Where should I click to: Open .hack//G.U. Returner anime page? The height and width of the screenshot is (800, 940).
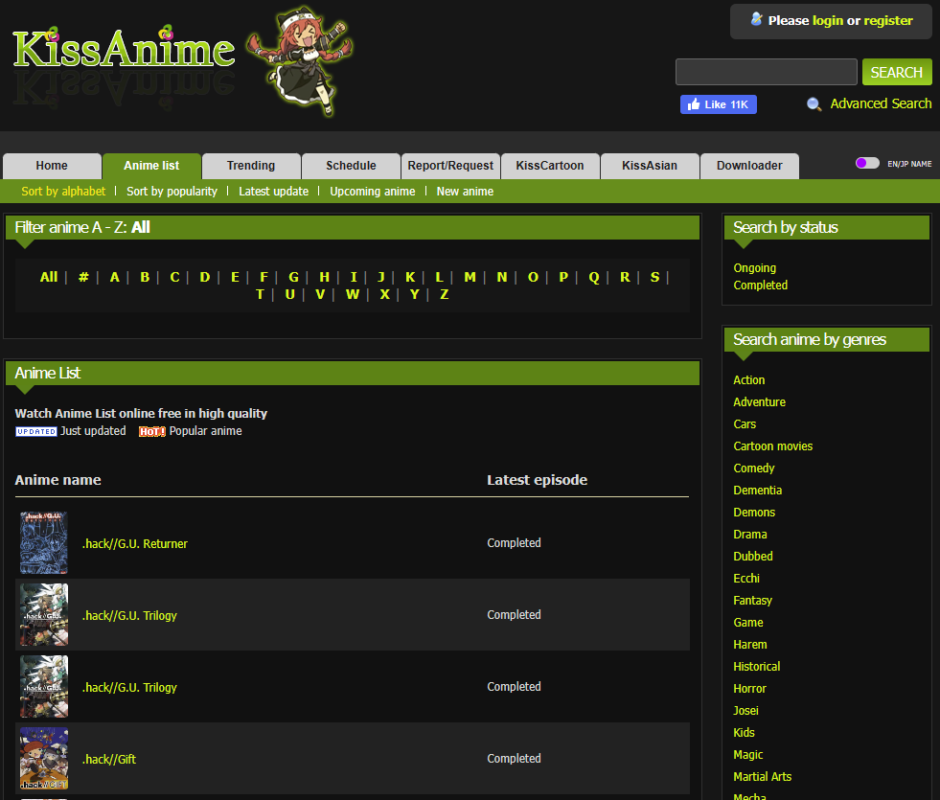(x=135, y=543)
